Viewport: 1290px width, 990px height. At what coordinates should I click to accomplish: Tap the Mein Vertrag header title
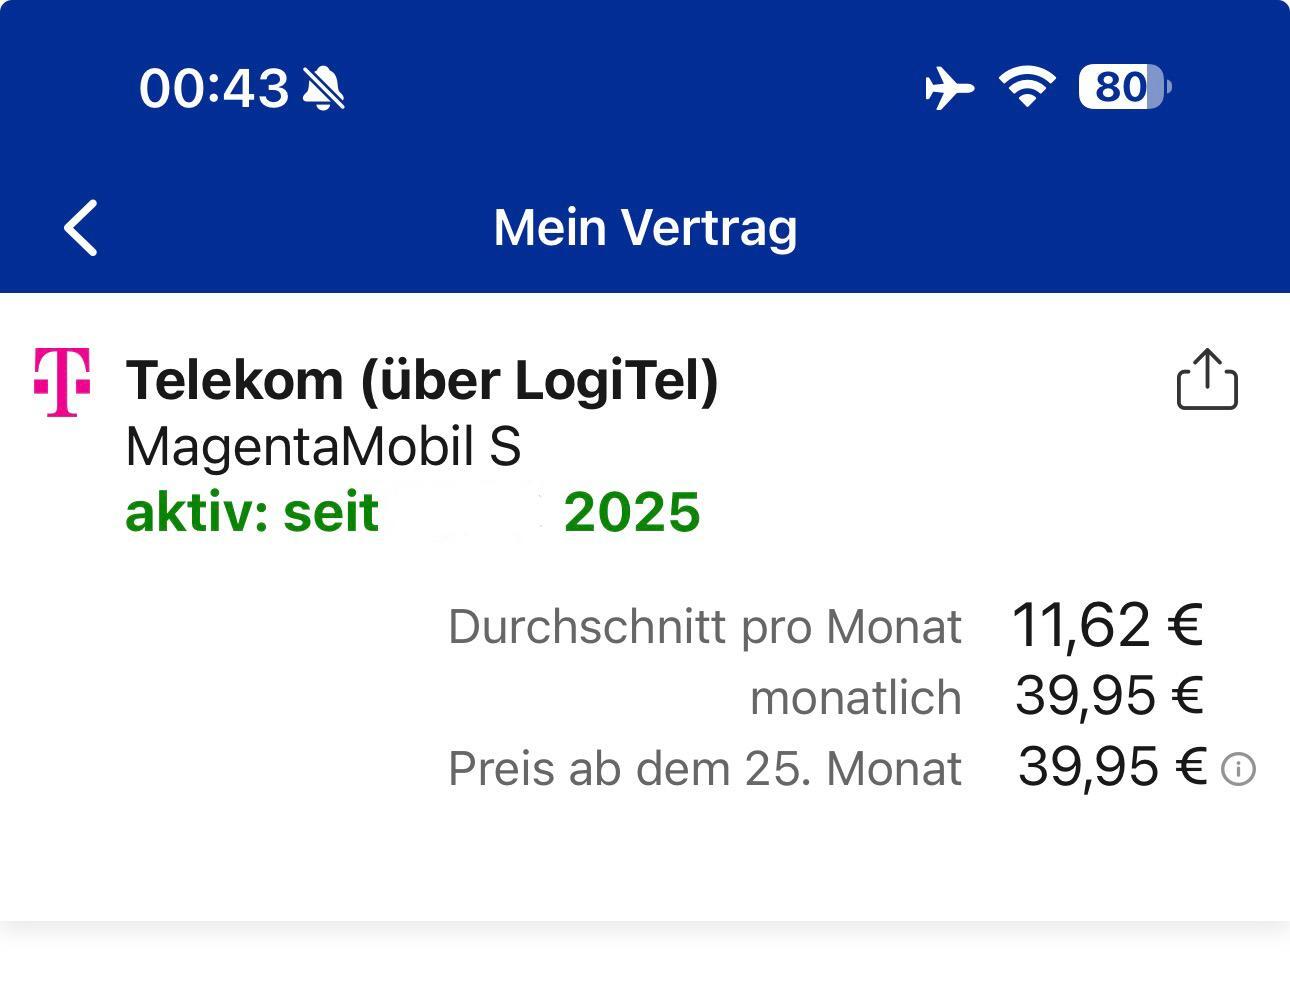645,228
